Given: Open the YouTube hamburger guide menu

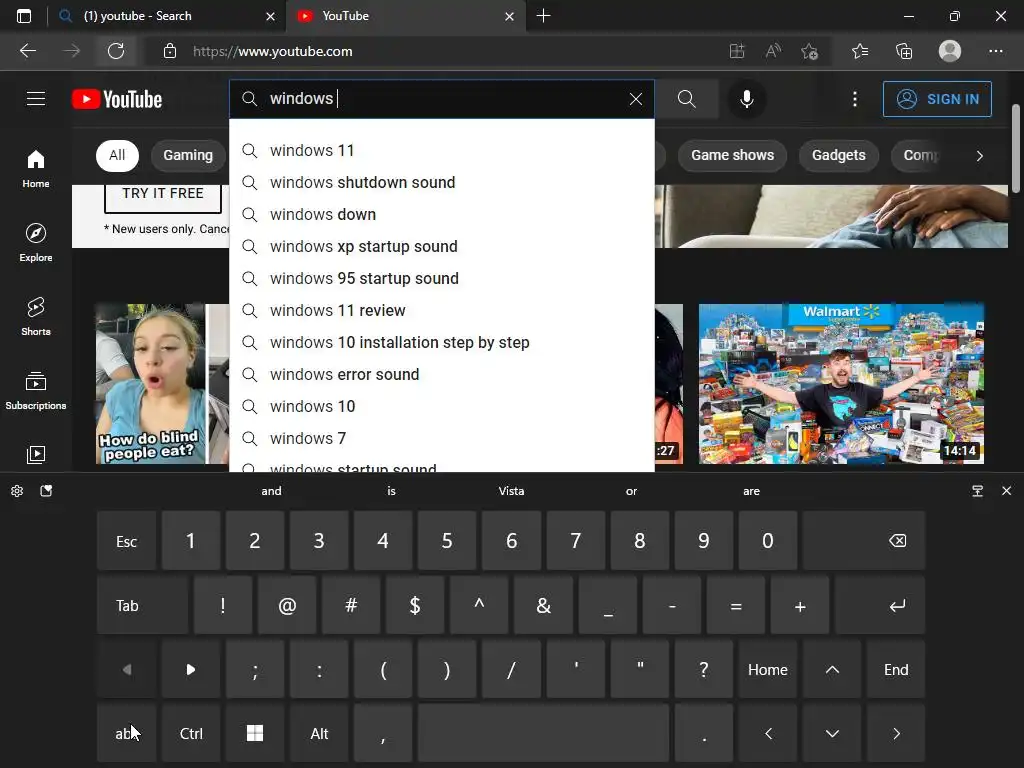Looking at the screenshot, I should click(36, 99).
